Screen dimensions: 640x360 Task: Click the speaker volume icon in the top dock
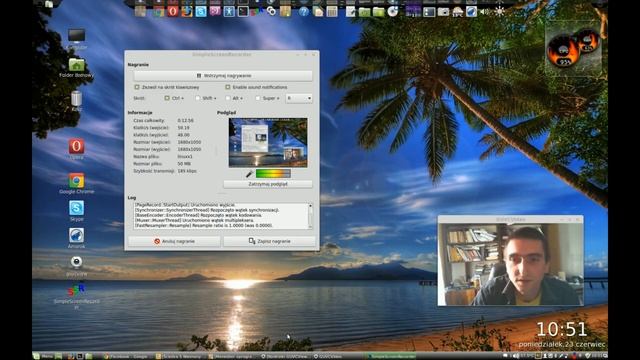485,12
